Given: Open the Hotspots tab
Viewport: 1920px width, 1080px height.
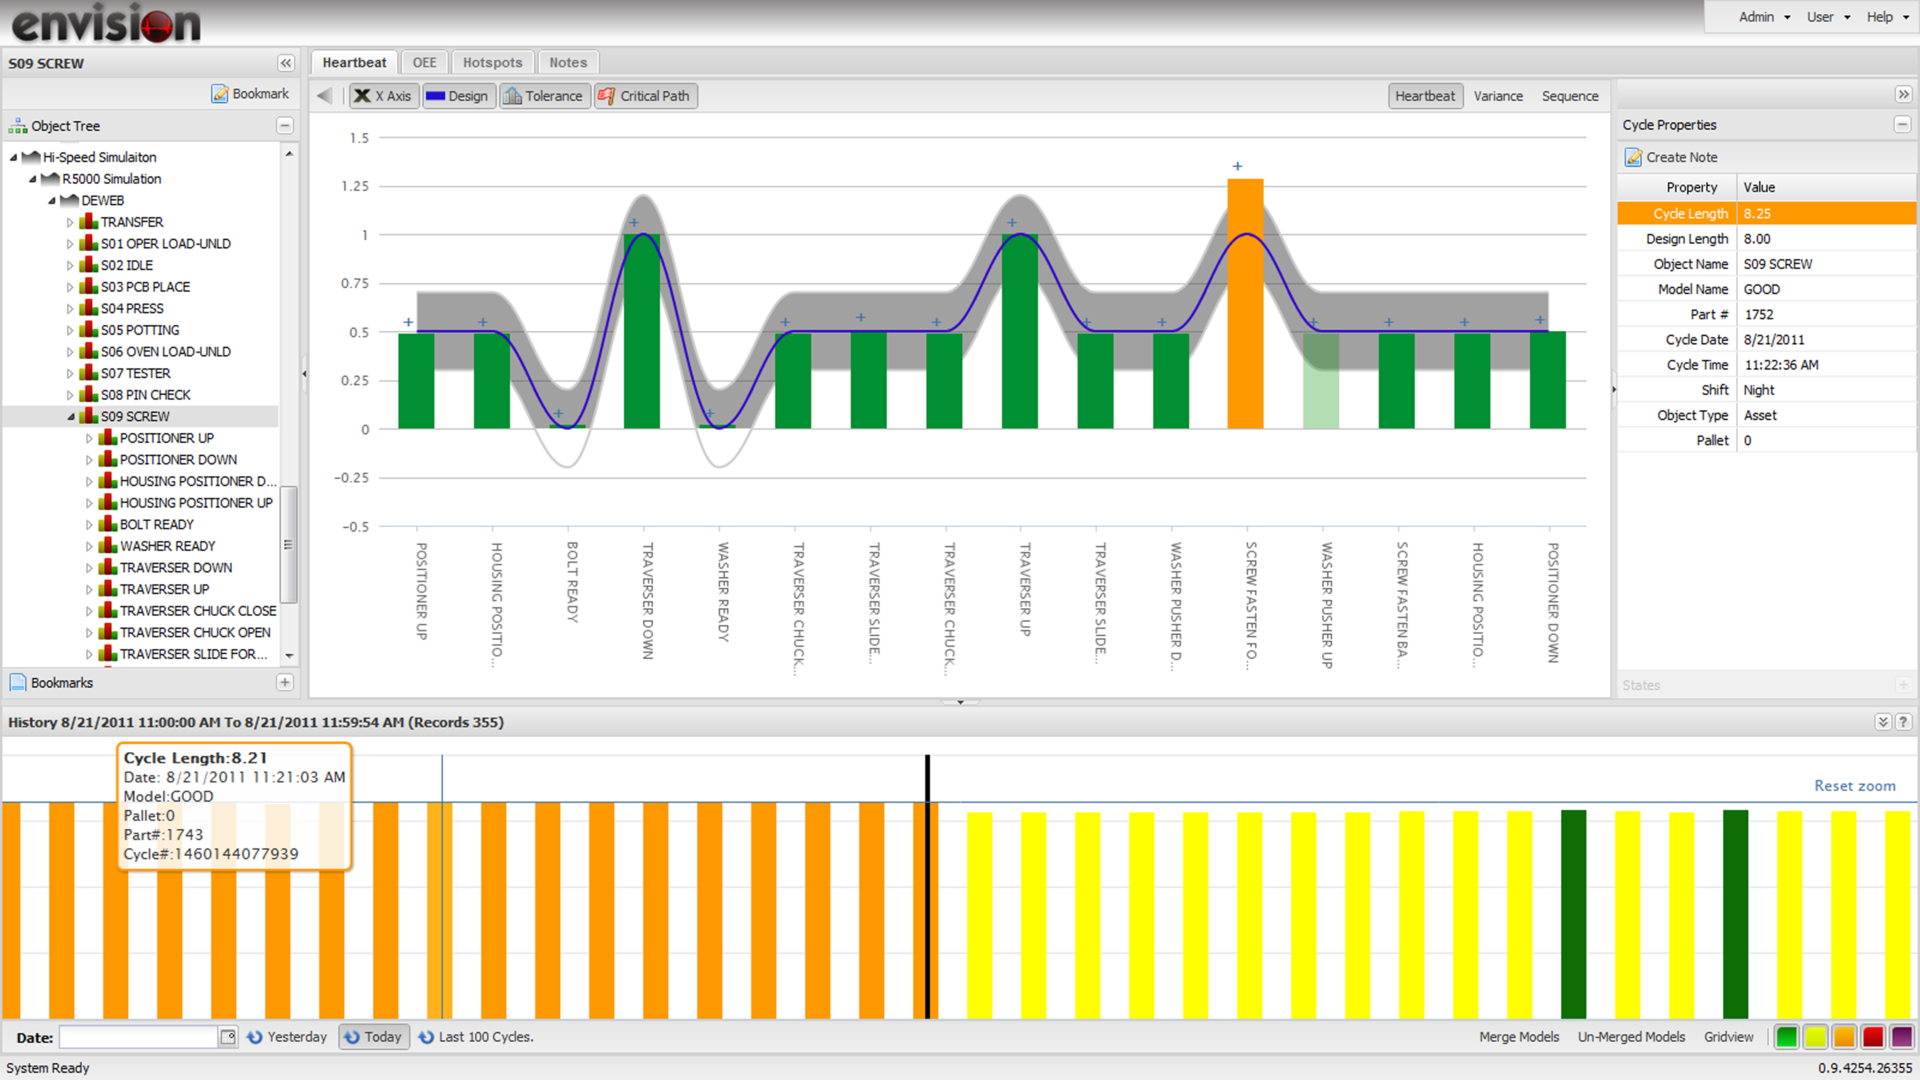Looking at the screenshot, I should 492,62.
